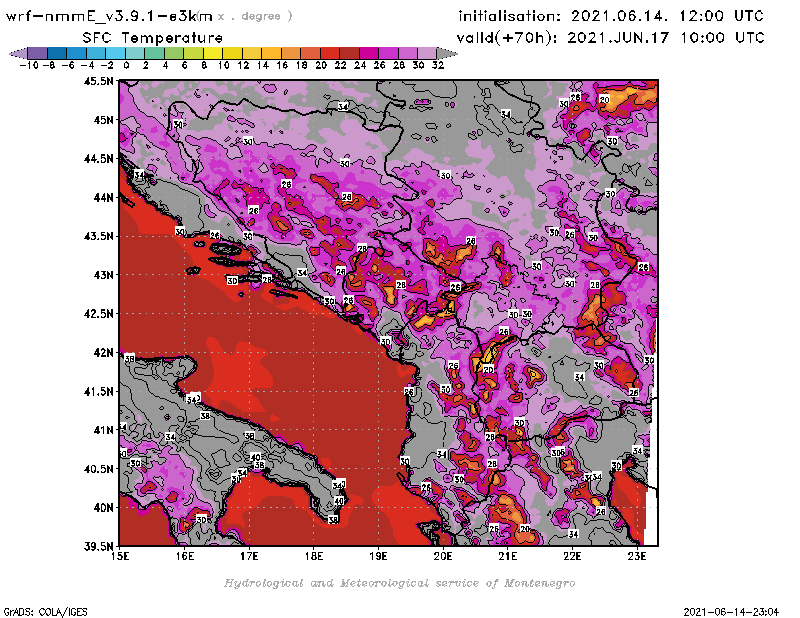Click the '42N' latitude axis label
The height and width of the screenshot is (618, 800).
[x=103, y=353]
